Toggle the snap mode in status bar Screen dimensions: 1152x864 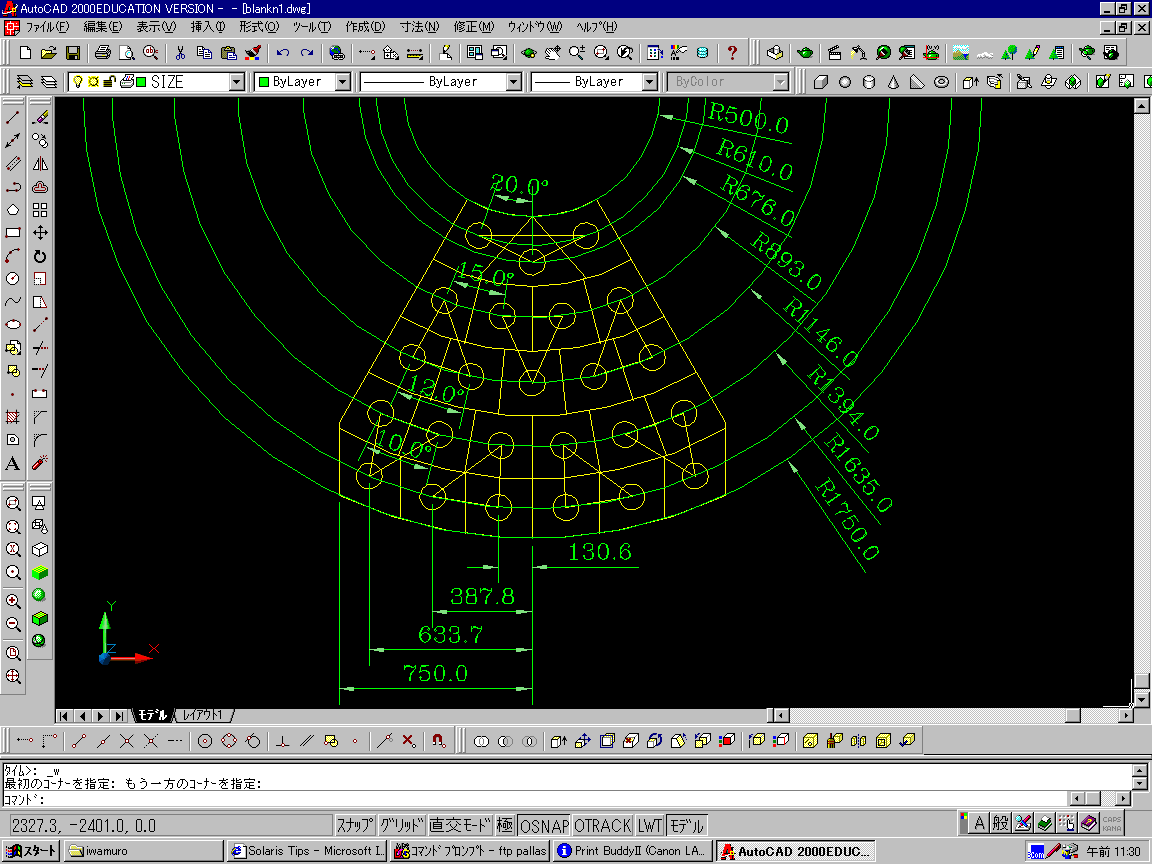pos(356,826)
